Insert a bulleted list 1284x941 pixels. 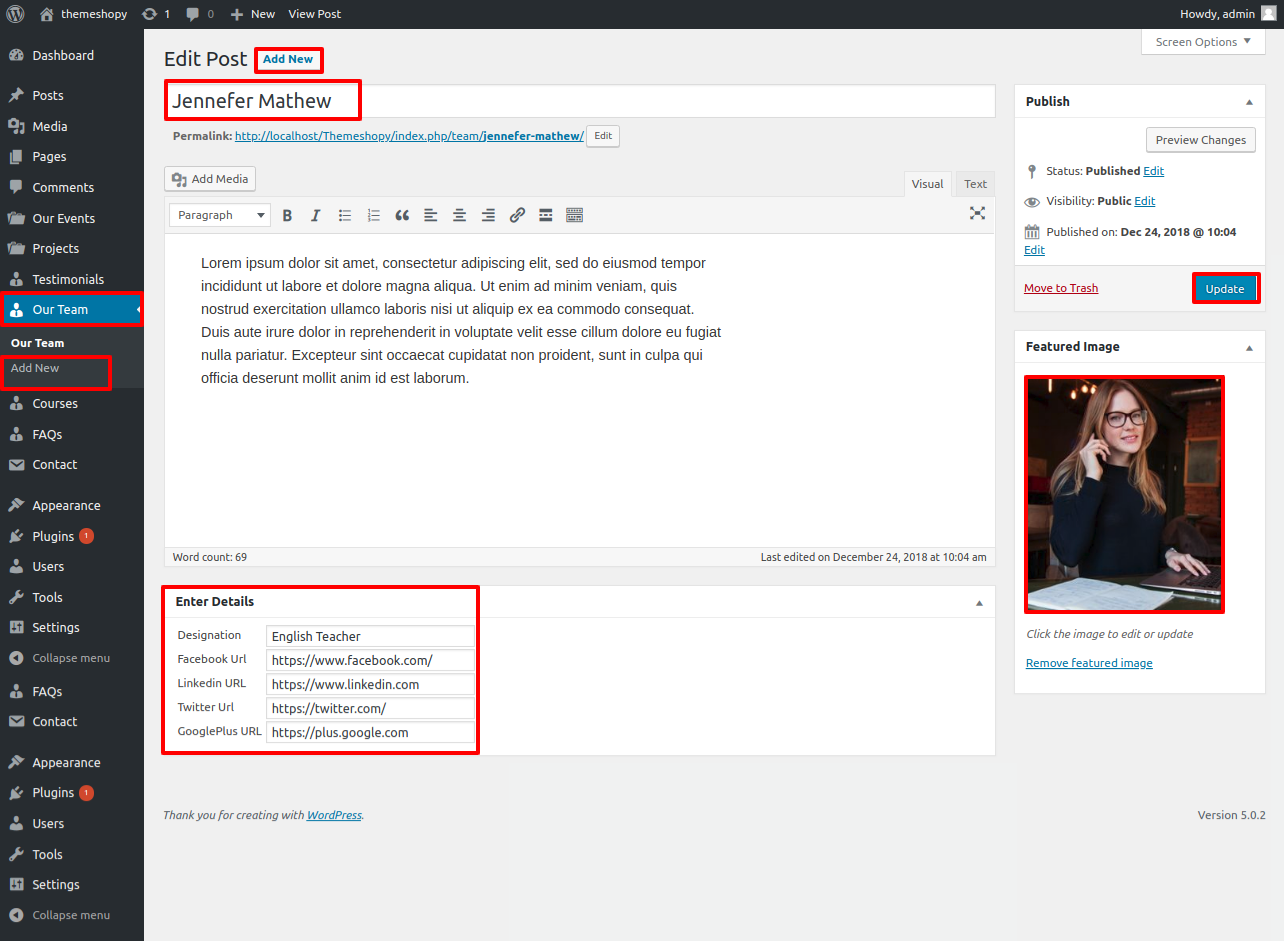[x=345, y=215]
